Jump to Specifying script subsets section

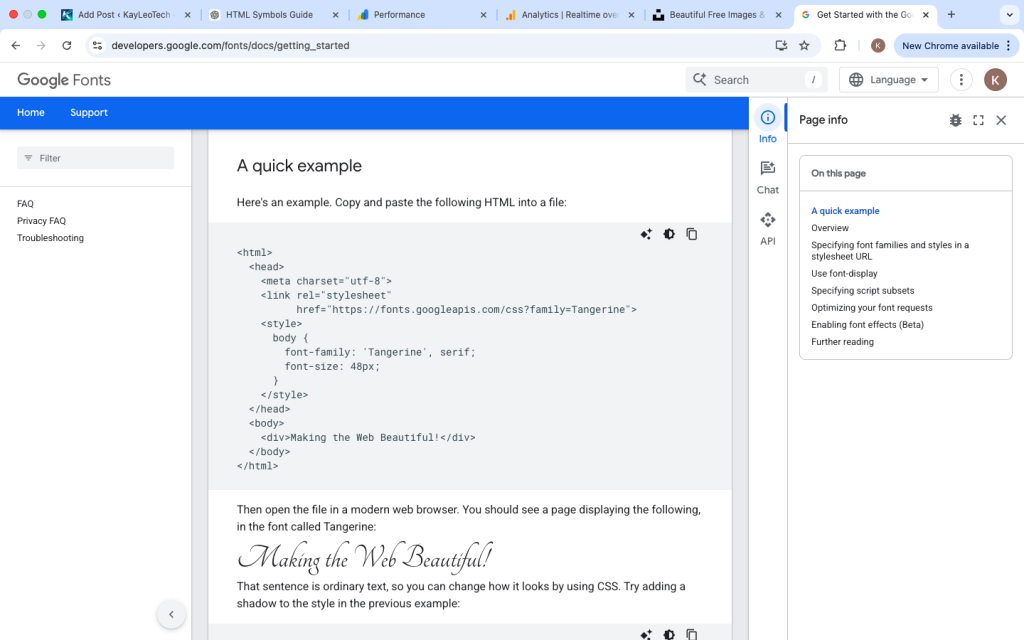tap(863, 291)
